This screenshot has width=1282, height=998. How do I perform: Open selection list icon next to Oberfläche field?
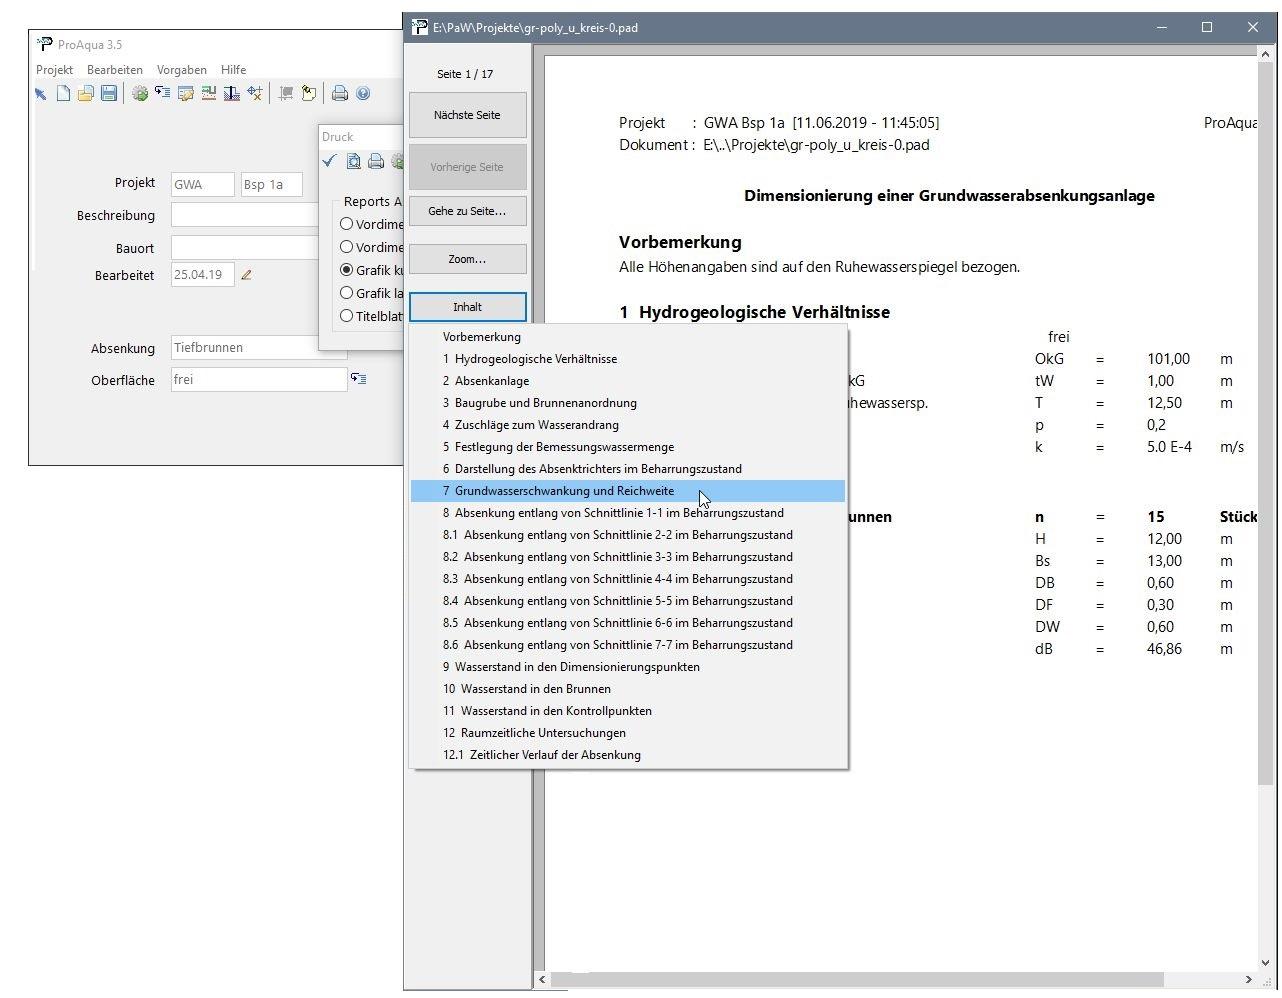point(358,379)
